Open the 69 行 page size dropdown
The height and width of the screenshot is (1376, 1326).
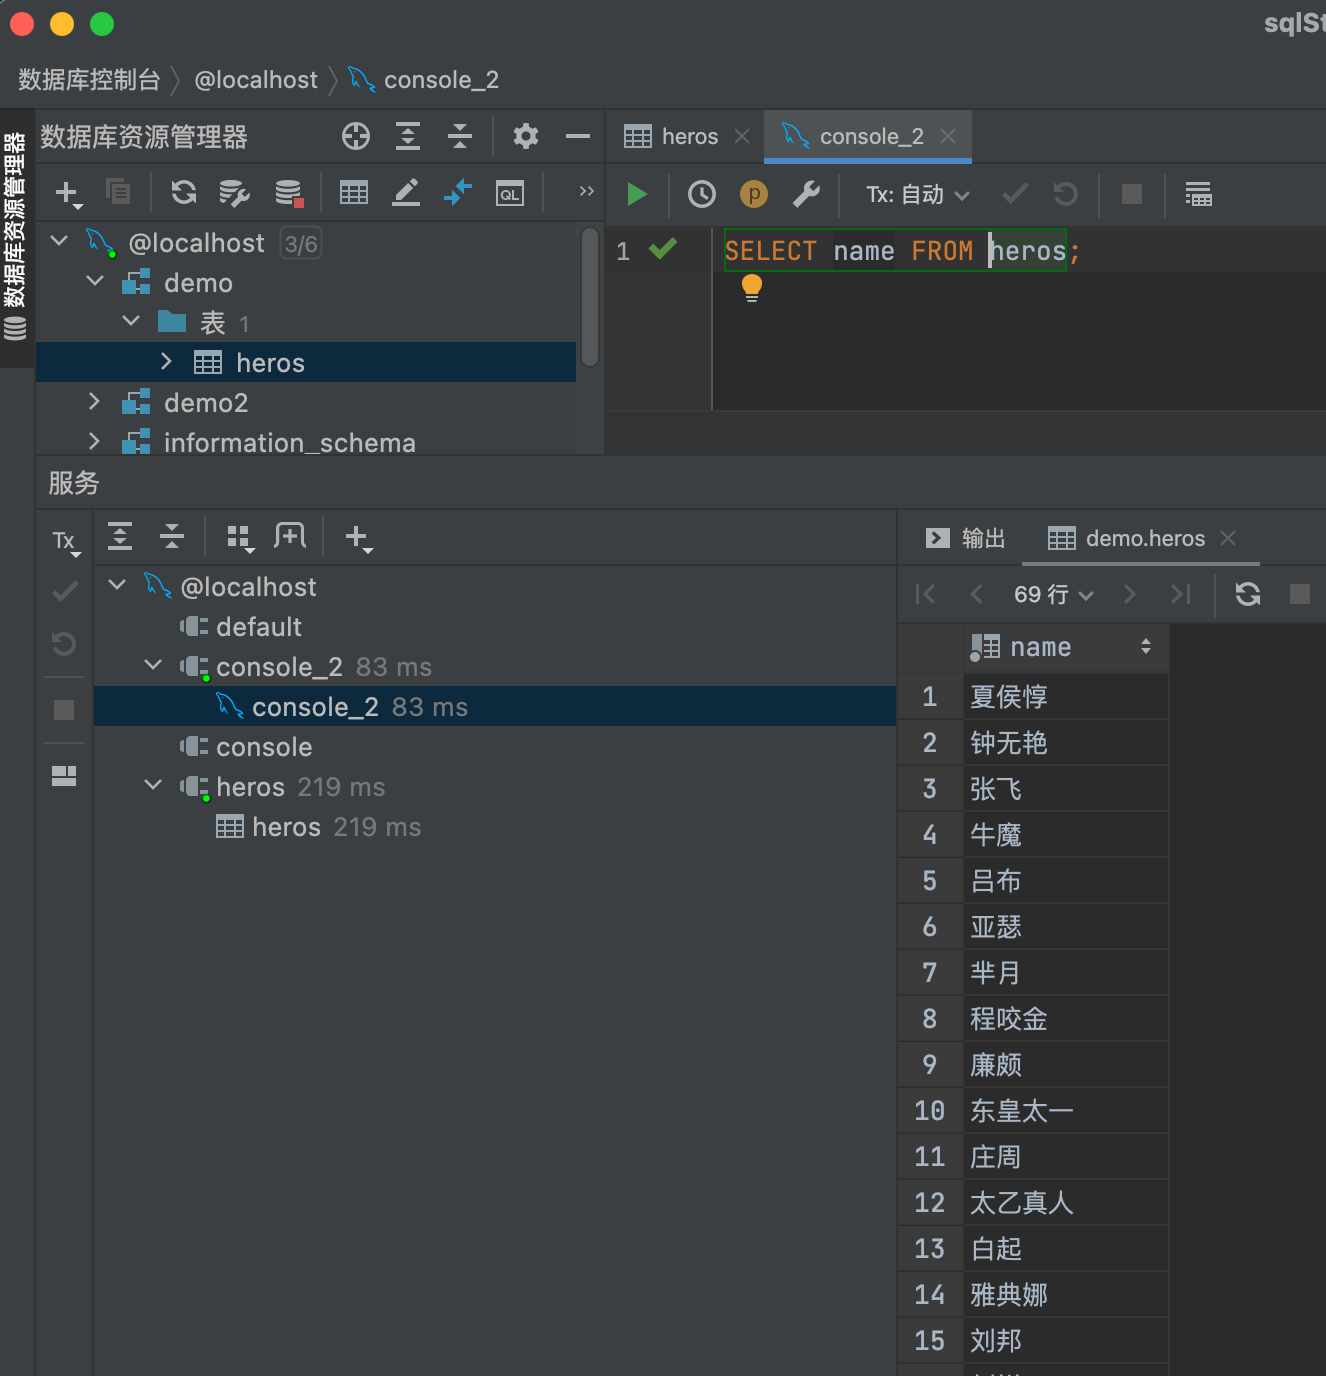[1053, 595]
